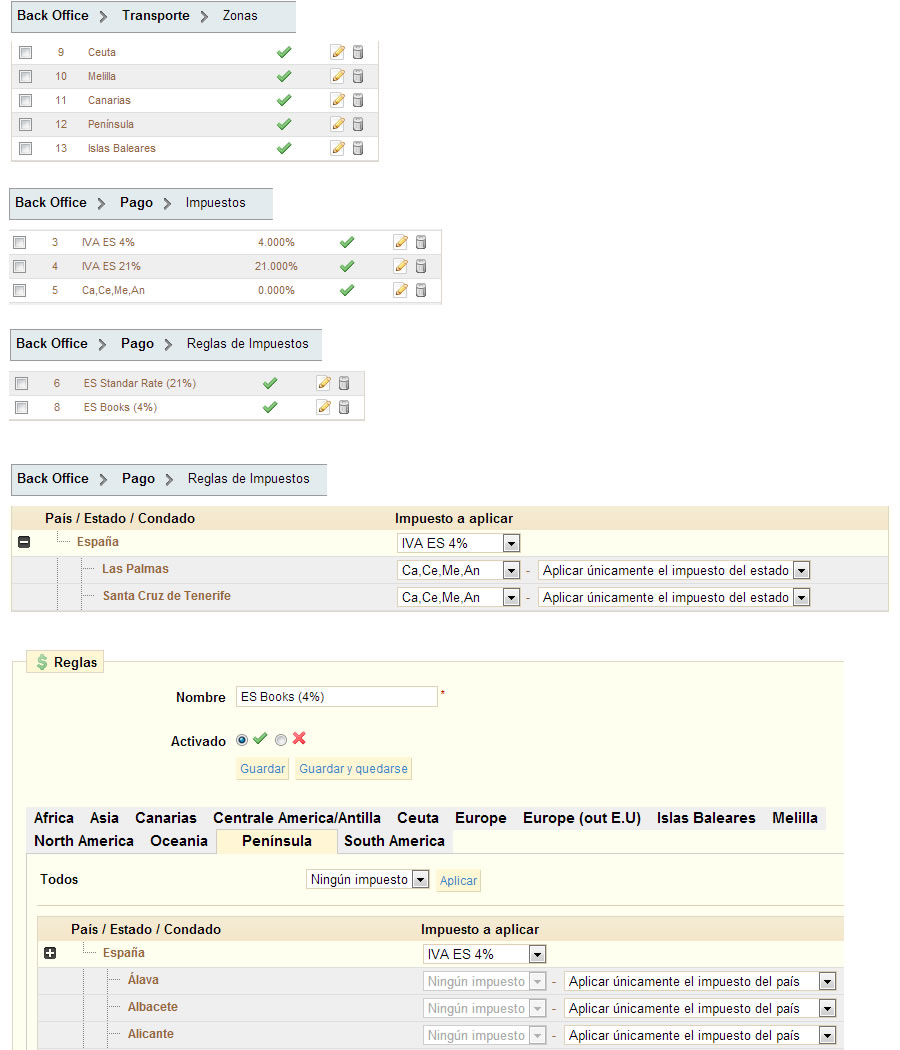Check the Península row checkbox
Viewport: 900px width, 1050px height.
(x=25, y=125)
